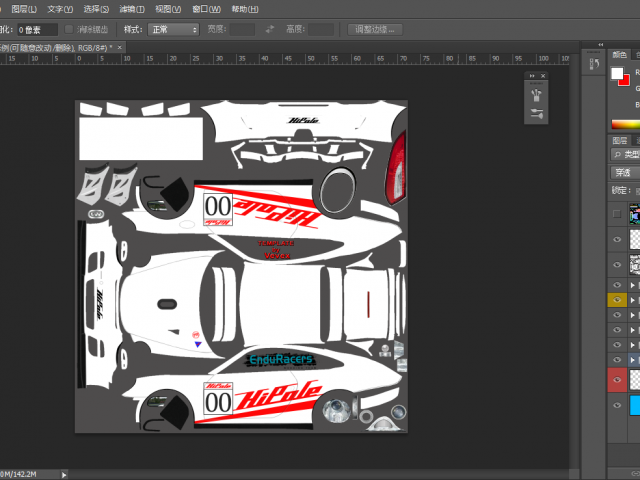
Task: Click swap width and height arrows icon
Action: tap(269, 29)
